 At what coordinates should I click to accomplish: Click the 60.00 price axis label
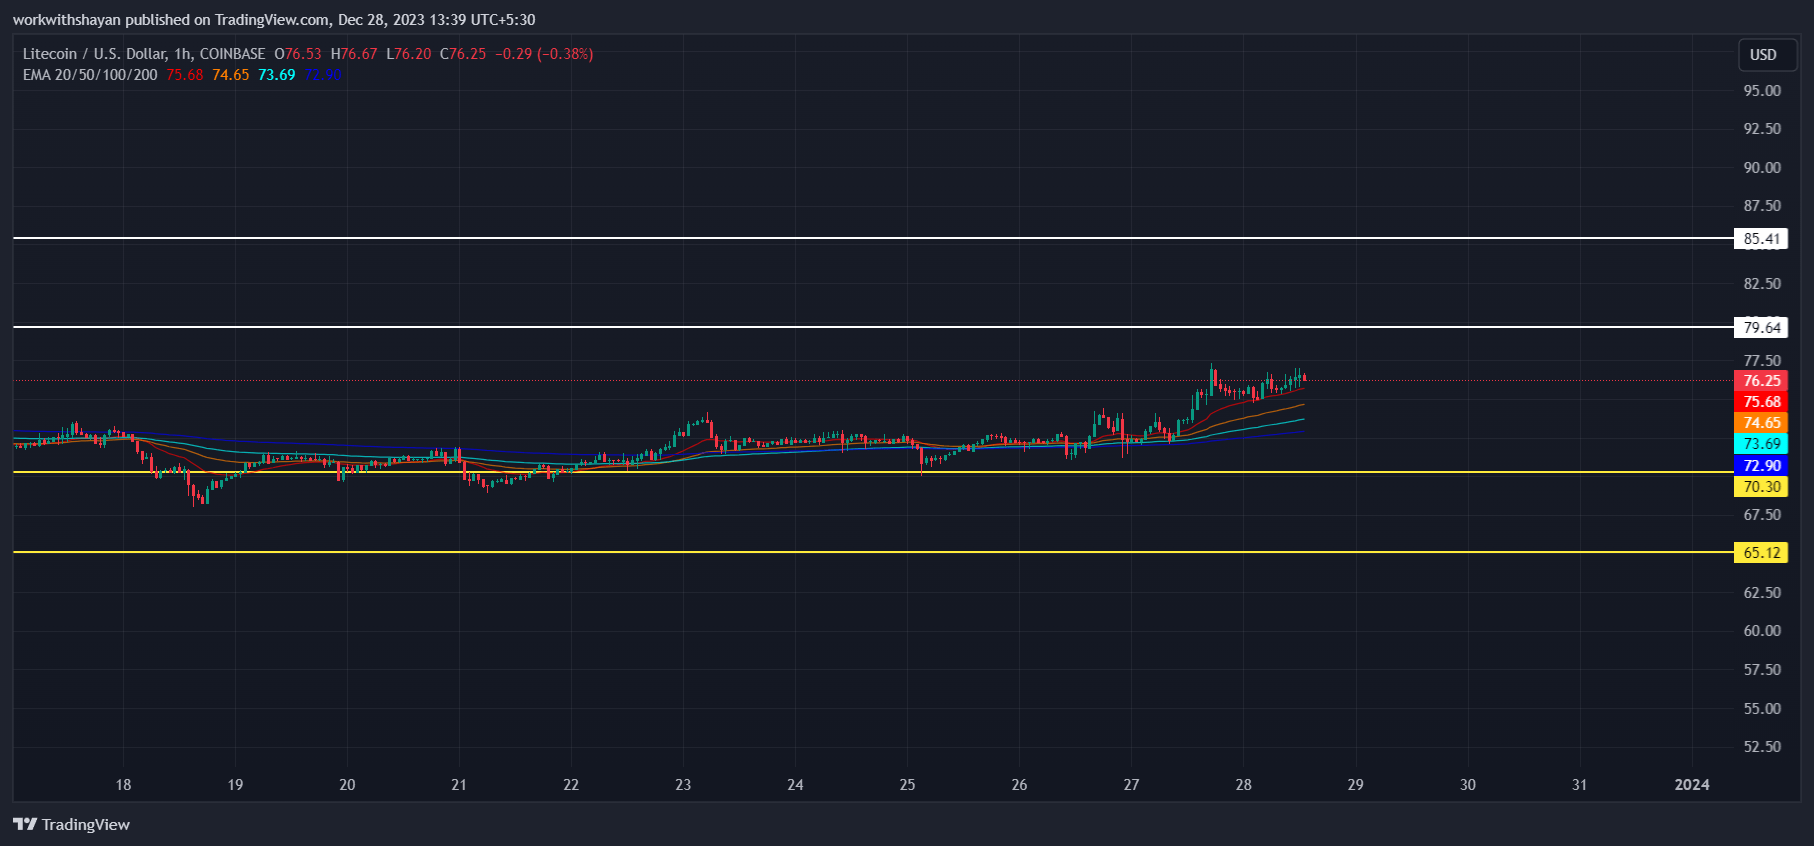pos(1762,631)
